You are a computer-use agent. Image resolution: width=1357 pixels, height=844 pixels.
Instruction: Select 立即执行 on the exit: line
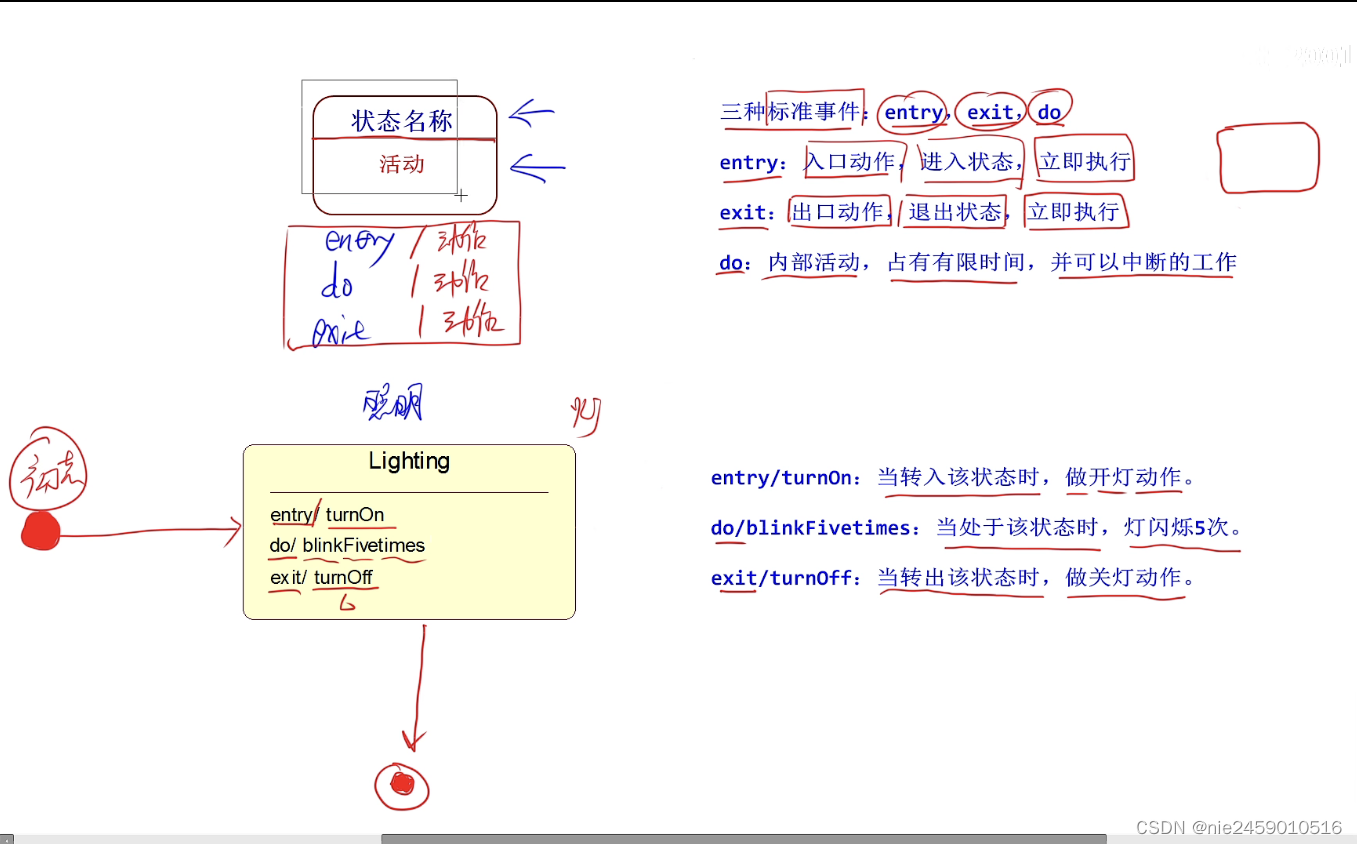pyautogui.click(x=1073, y=212)
